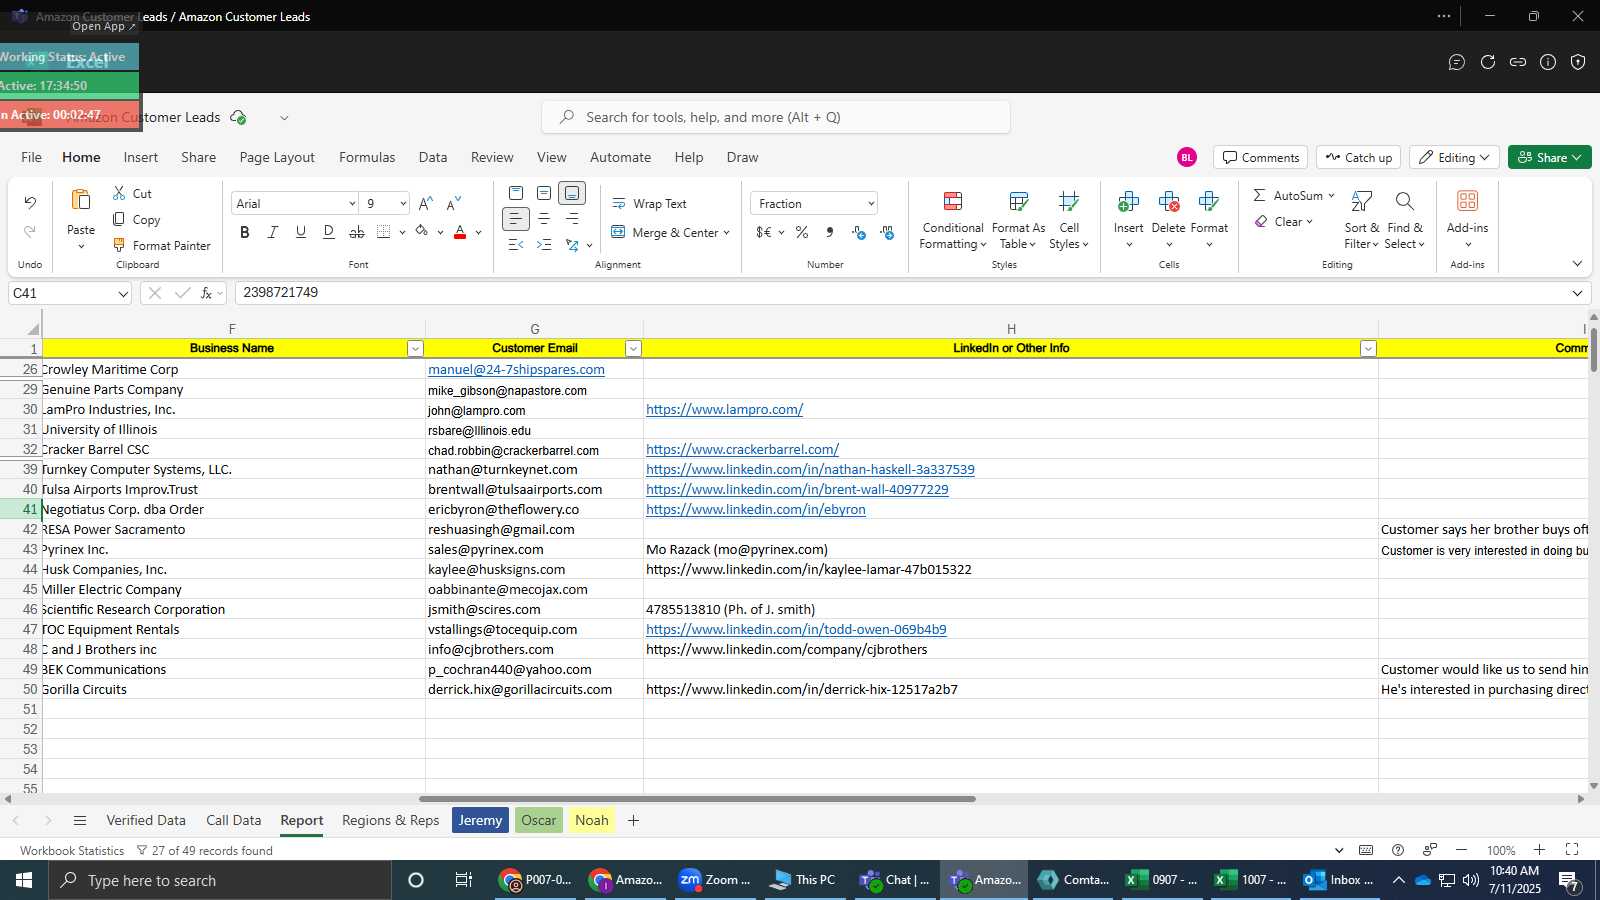This screenshot has width=1600, height=900.
Task: Toggle strikethrough formatting
Action: [x=356, y=232]
